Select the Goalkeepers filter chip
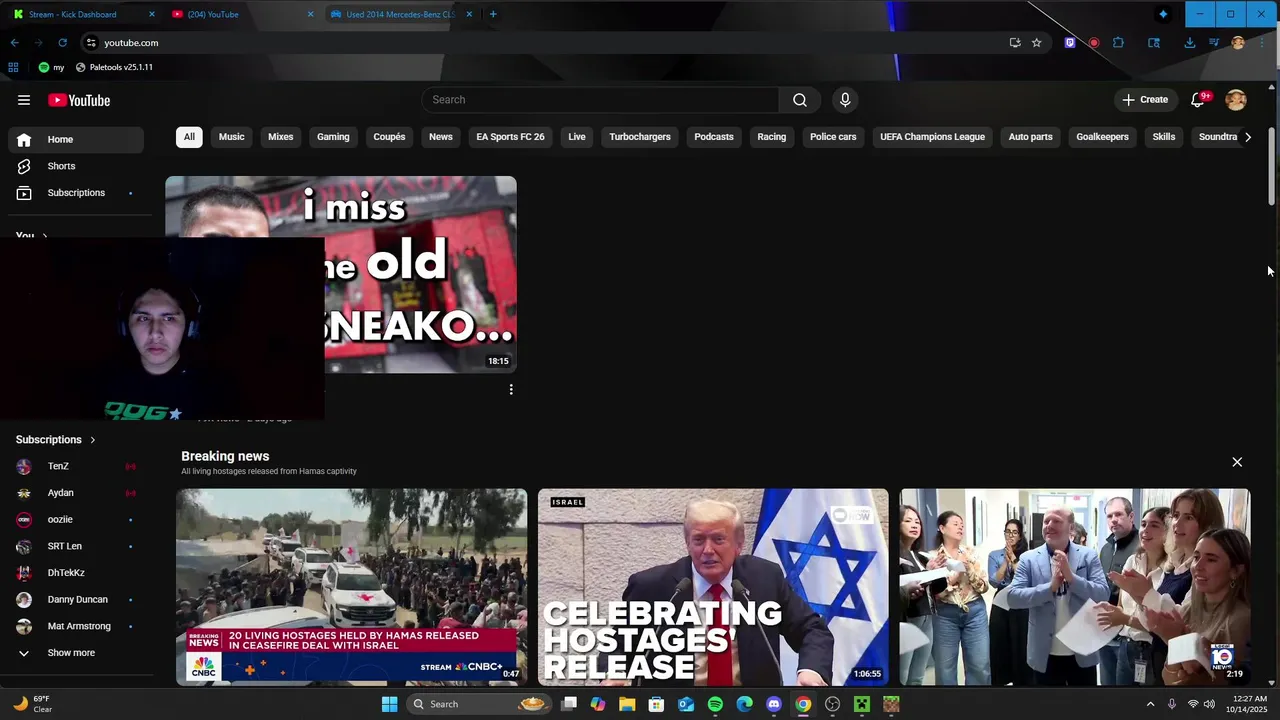The height and width of the screenshot is (720, 1280). pyautogui.click(x=1102, y=137)
